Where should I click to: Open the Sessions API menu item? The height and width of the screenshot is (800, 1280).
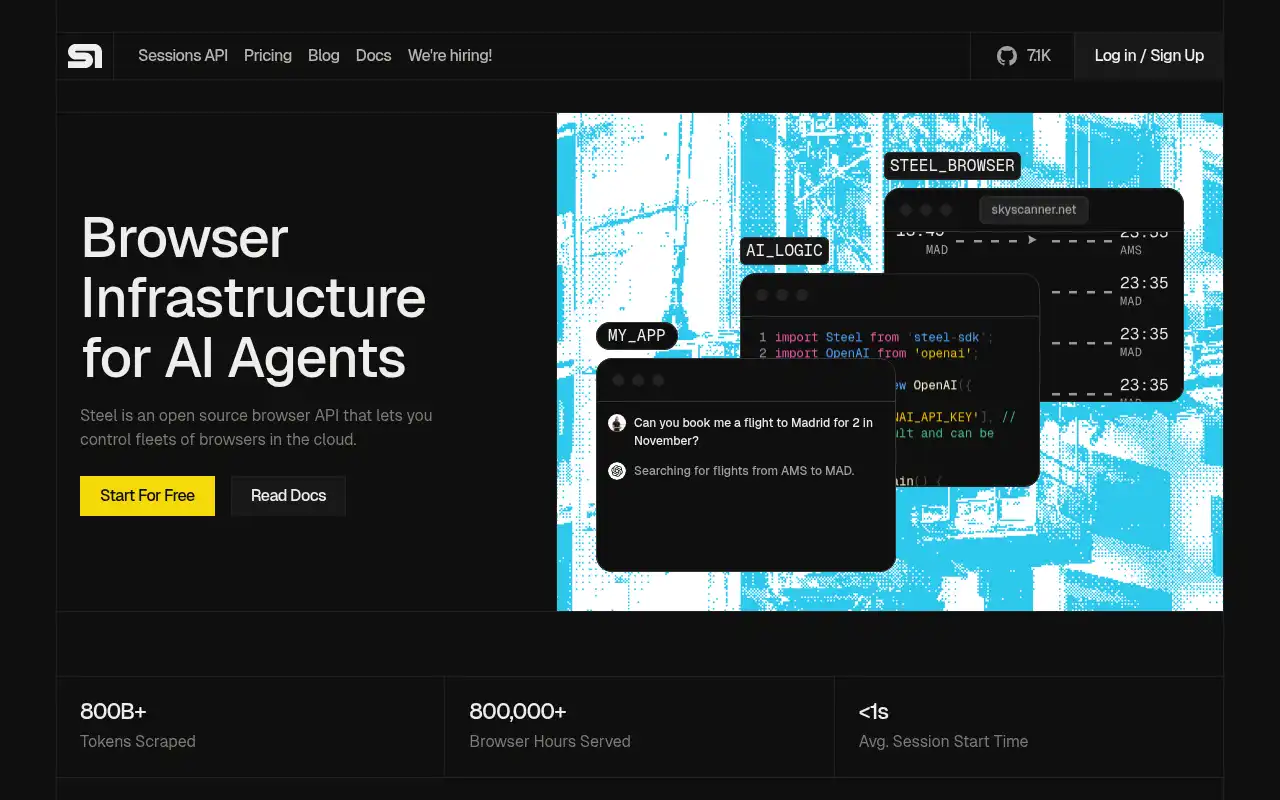tap(183, 56)
